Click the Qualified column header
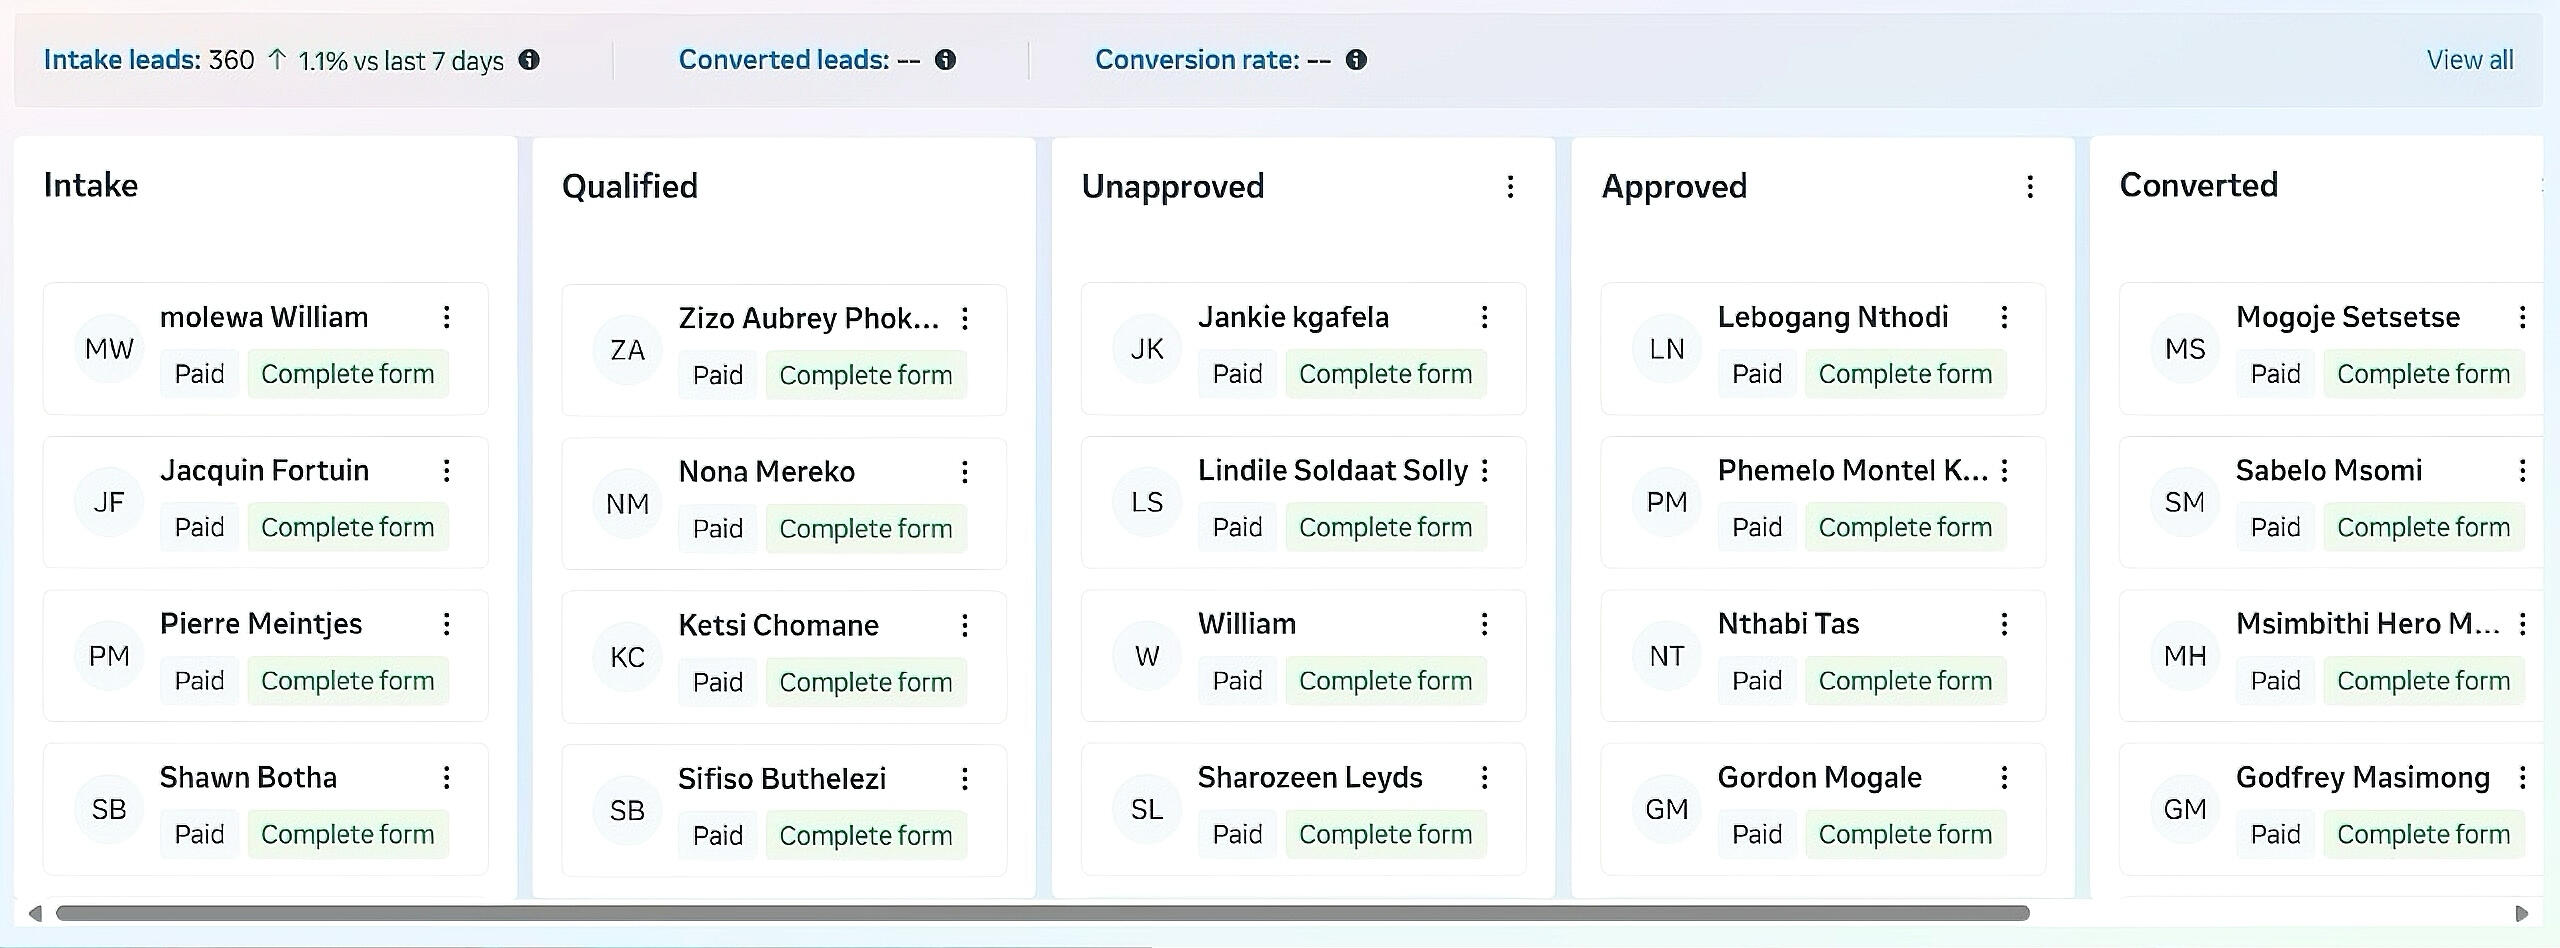This screenshot has height=948, width=2560. point(630,187)
